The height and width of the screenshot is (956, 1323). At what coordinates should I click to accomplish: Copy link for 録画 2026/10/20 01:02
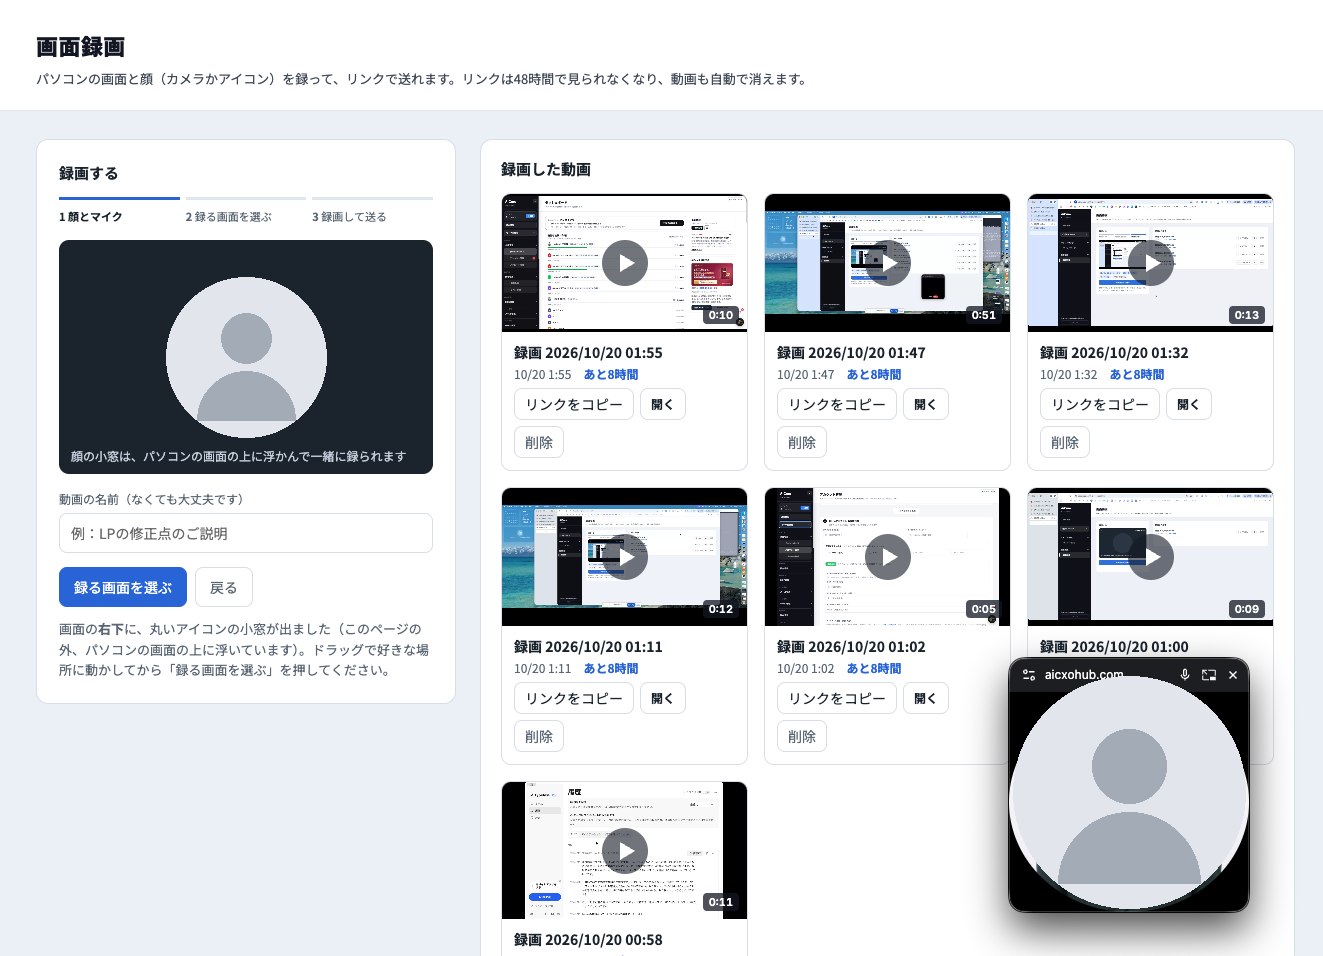pos(837,698)
